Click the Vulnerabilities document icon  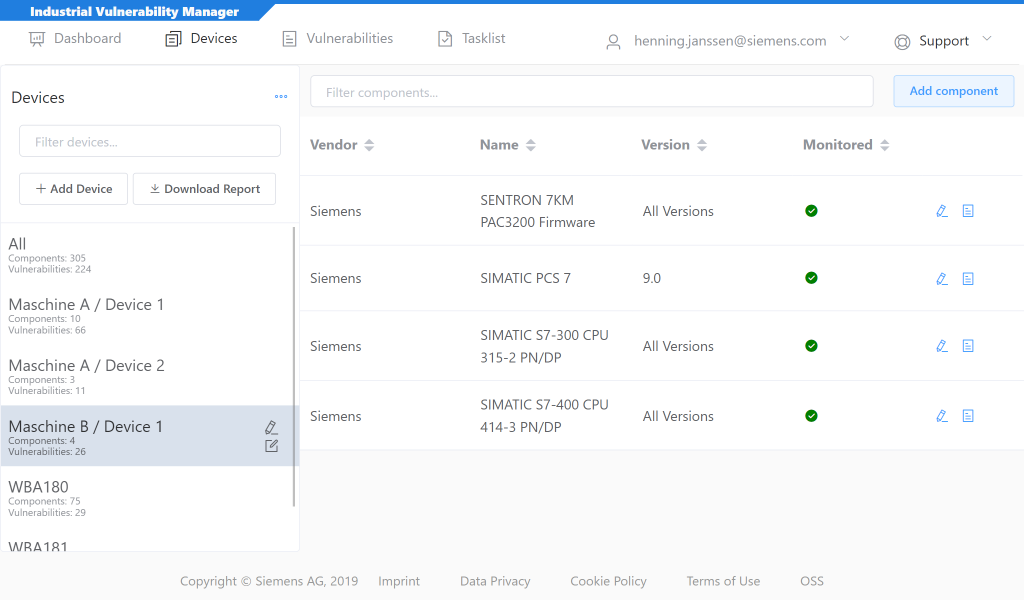(x=289, y=39)
